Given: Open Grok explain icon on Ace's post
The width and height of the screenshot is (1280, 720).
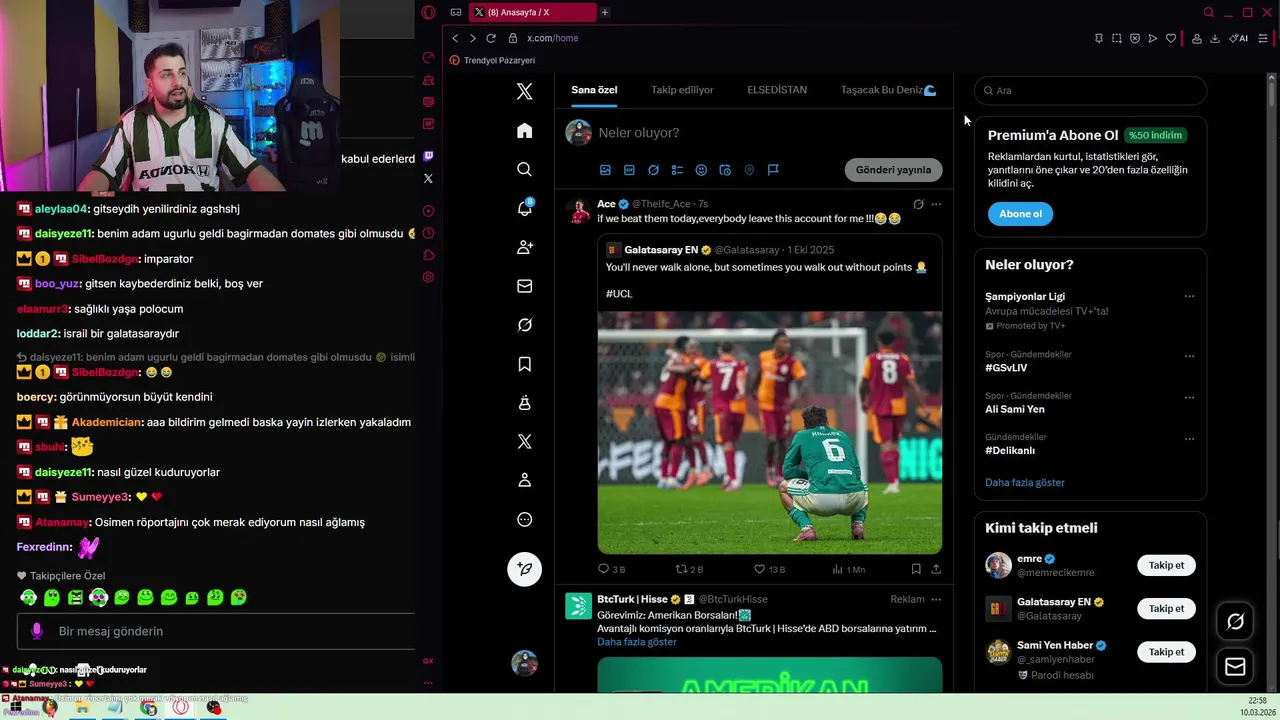Looking at the screenshot, I should point(918,204).
